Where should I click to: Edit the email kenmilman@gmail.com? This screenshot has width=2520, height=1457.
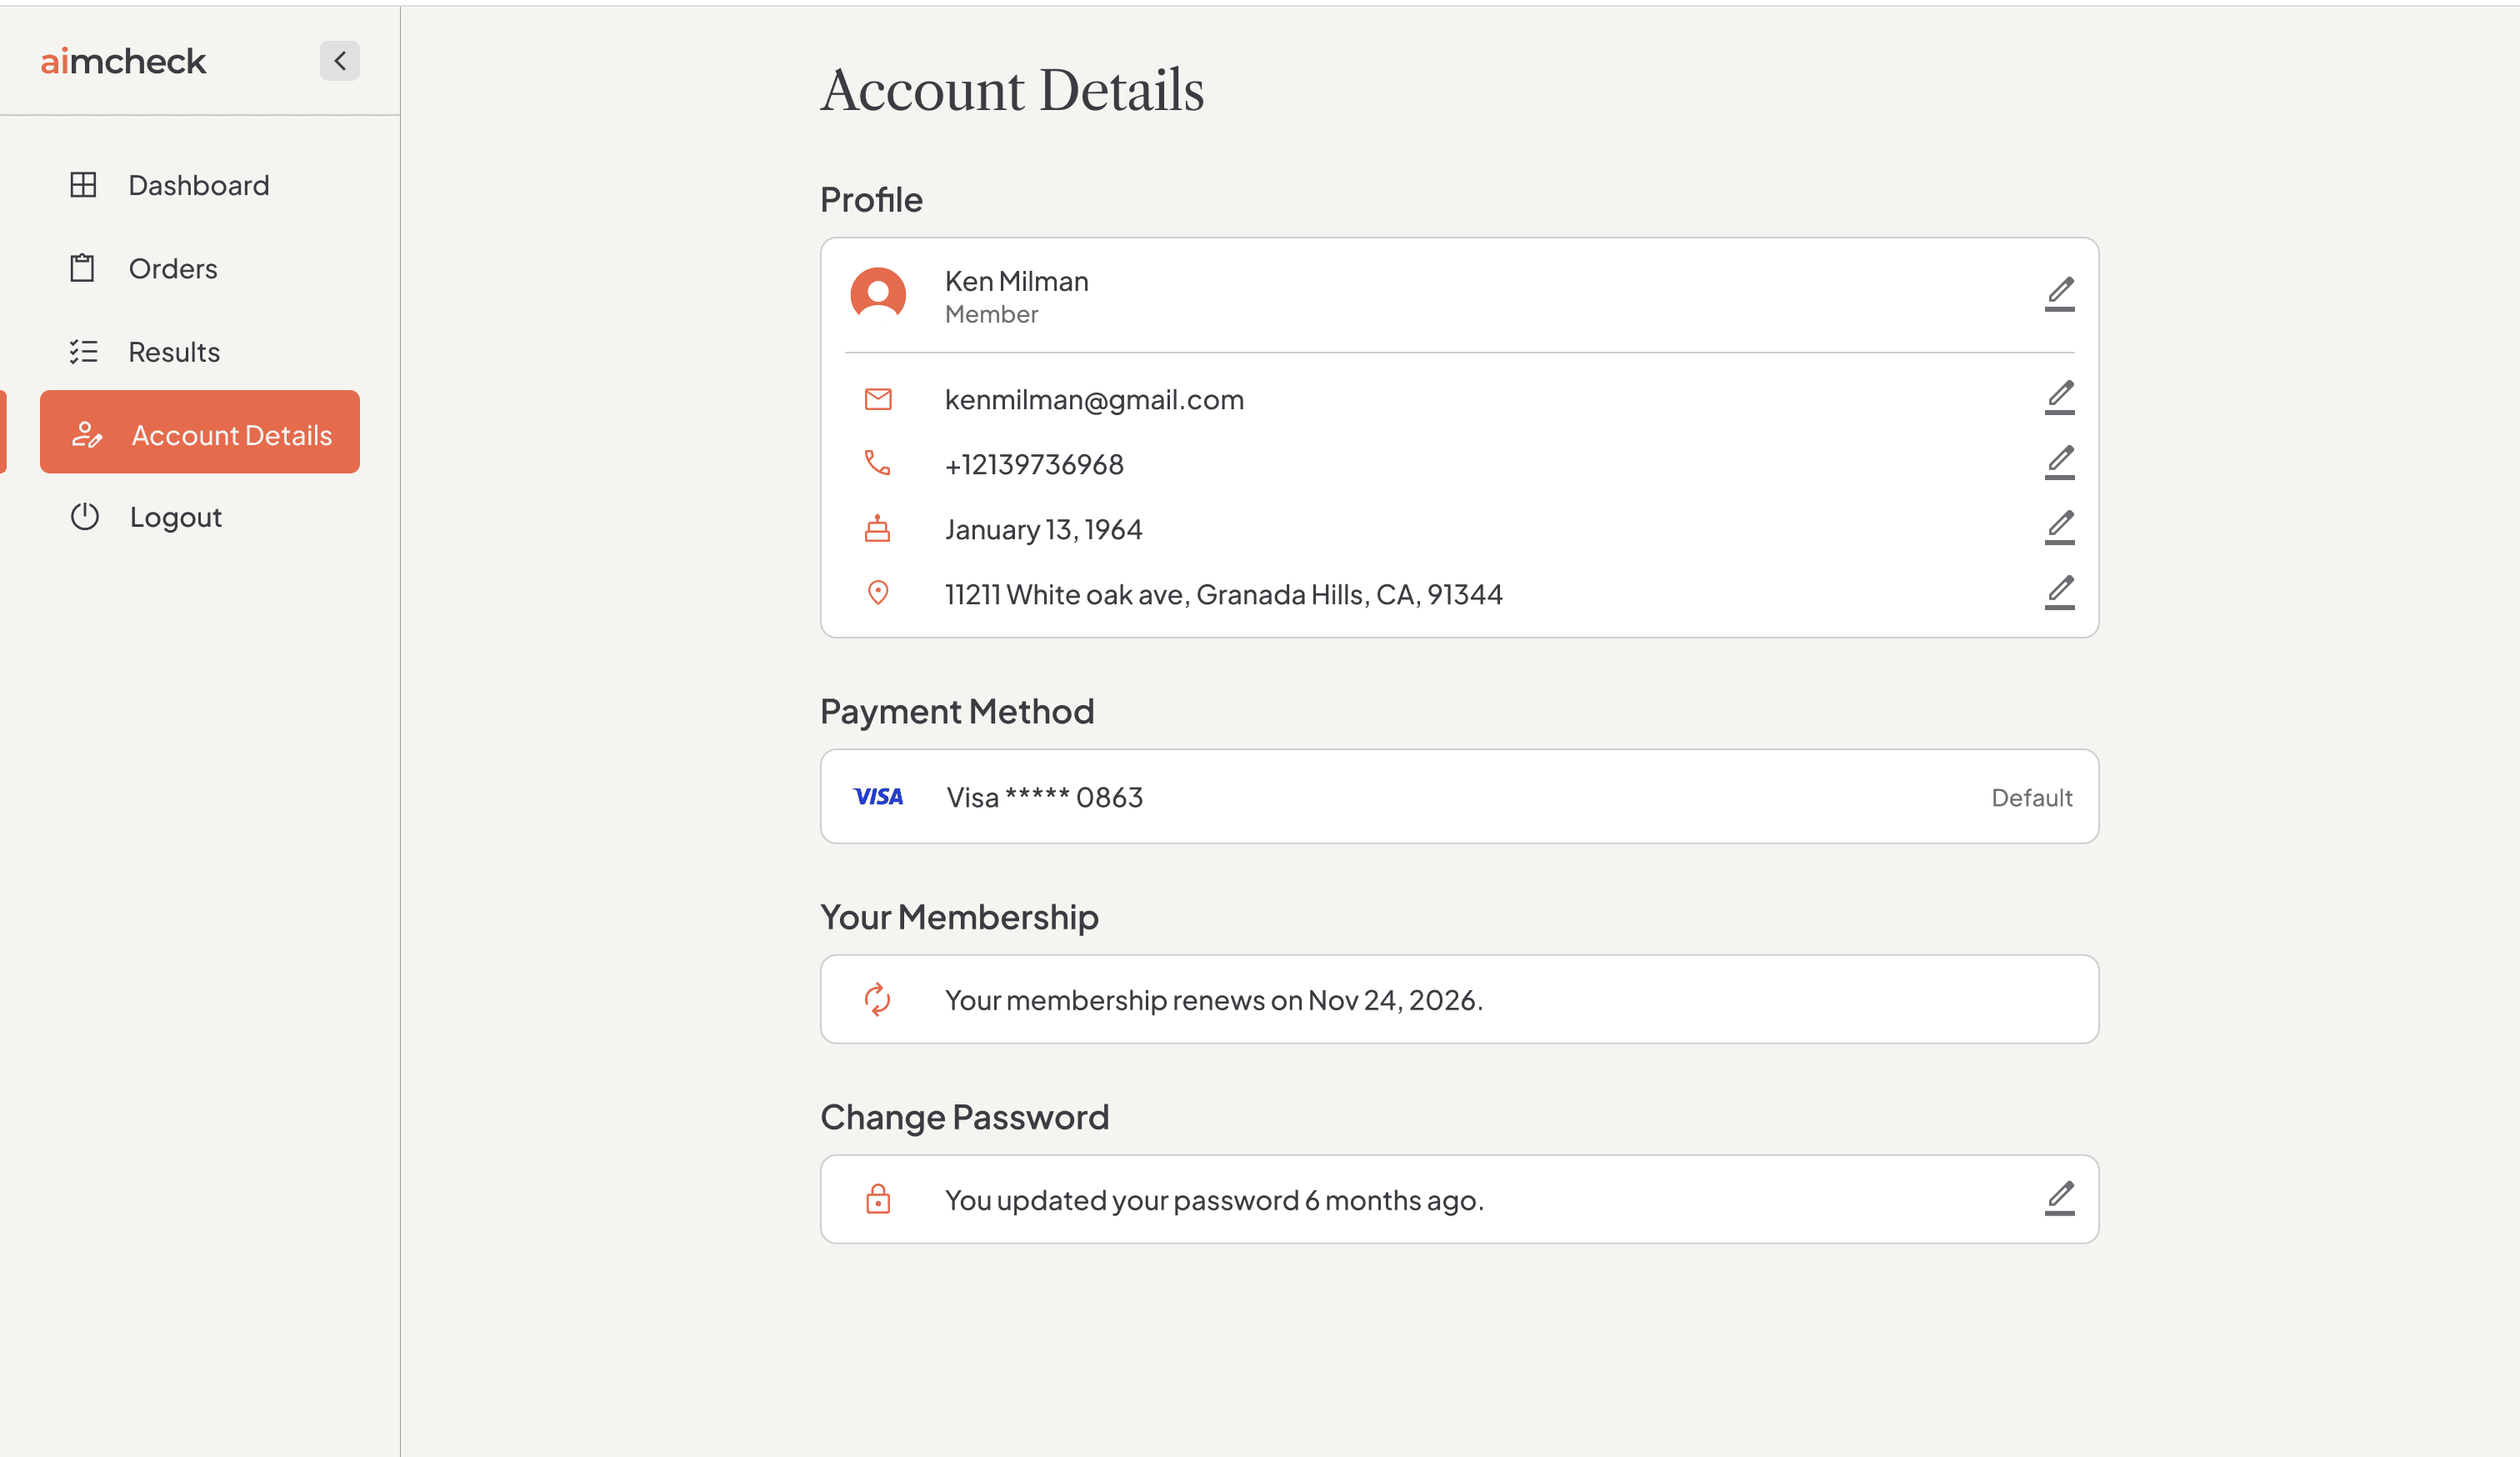click(2060, 397)
